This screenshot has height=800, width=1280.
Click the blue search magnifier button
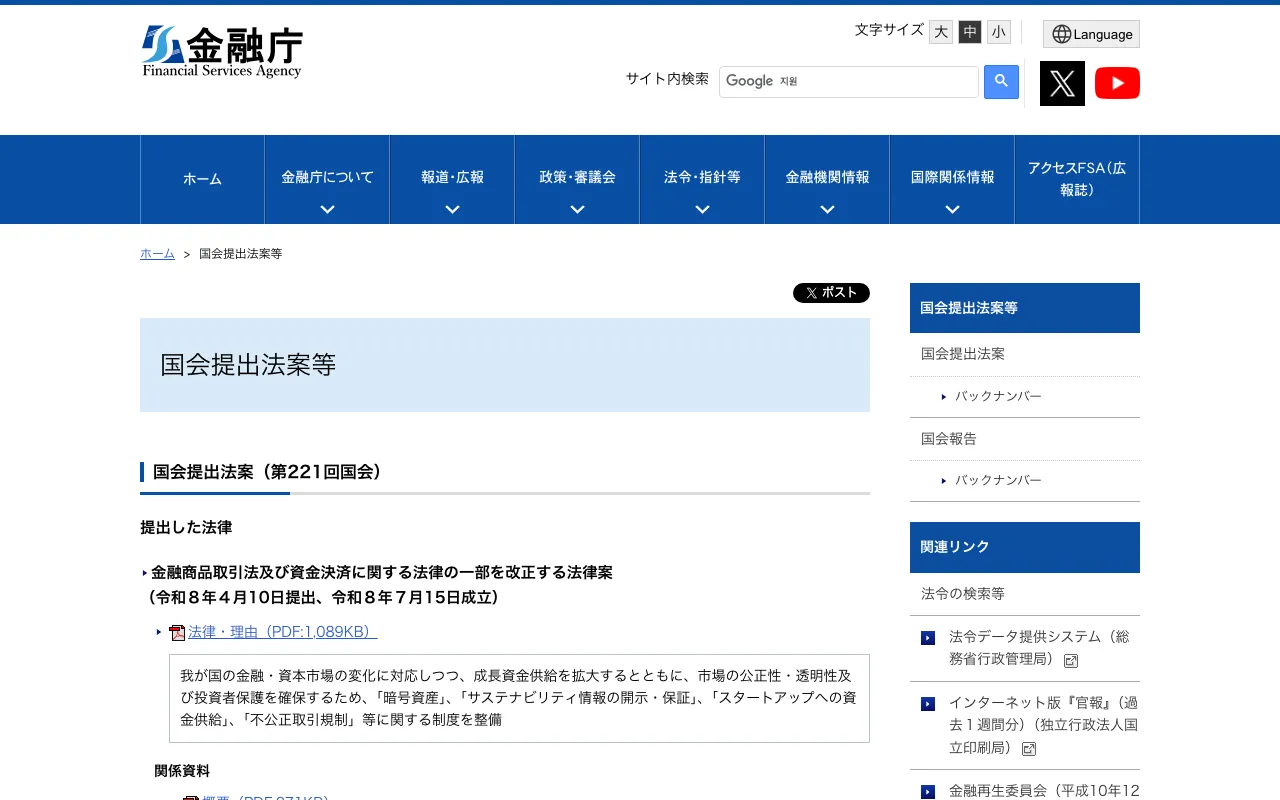(1001, 82)
